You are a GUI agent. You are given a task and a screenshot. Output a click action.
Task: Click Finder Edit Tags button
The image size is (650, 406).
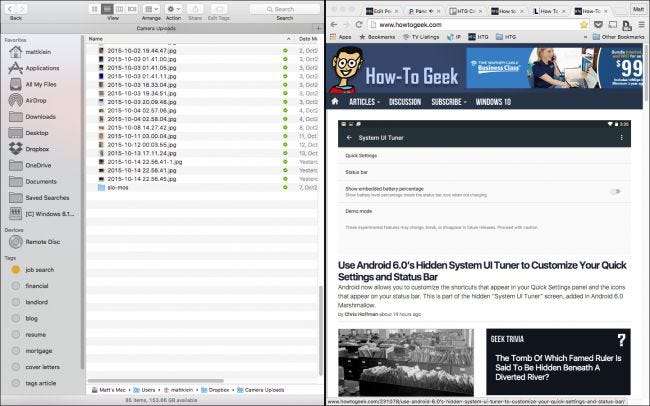point(219,9)
